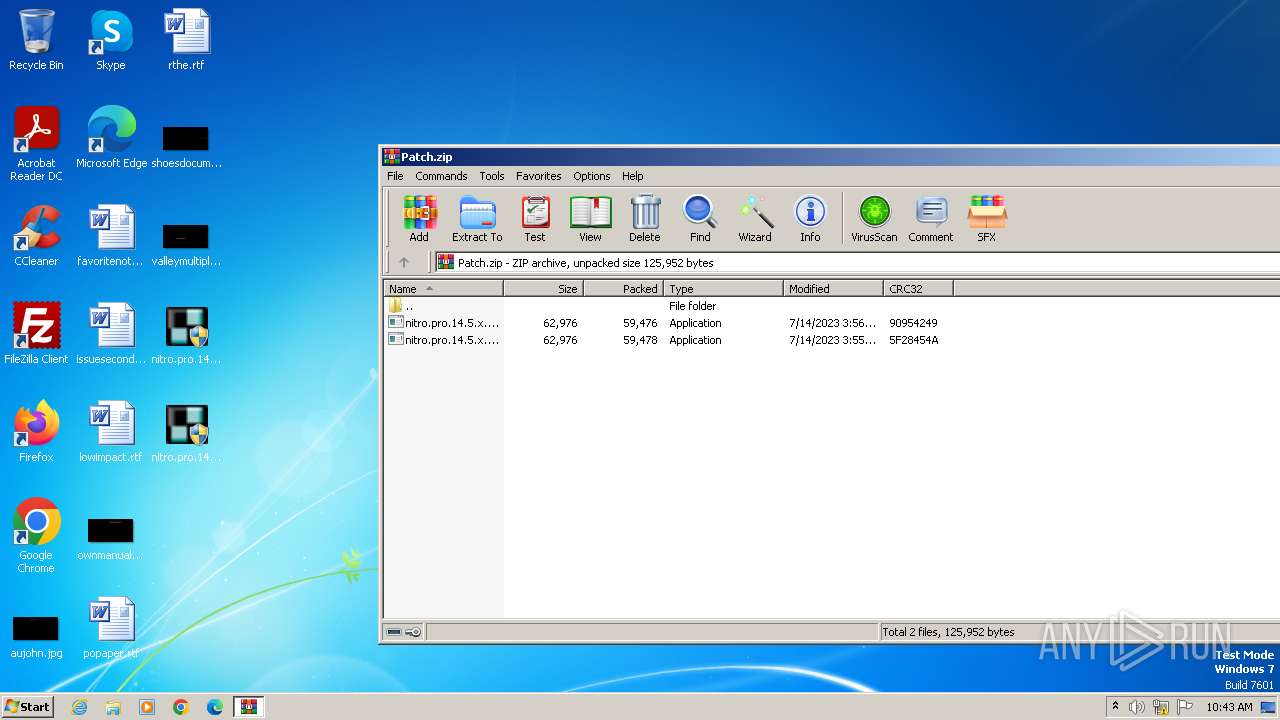Open media player from taskbar
This screenshot has width=1280, height=720.
click(147, 707)
